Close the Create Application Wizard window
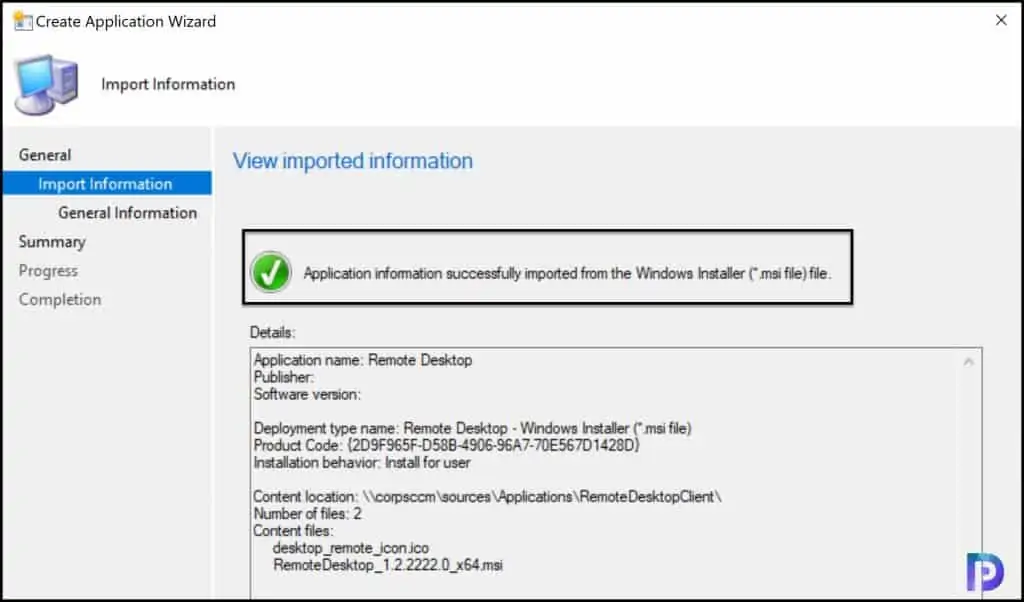 pyautogui.click(x=1000, y=20)
